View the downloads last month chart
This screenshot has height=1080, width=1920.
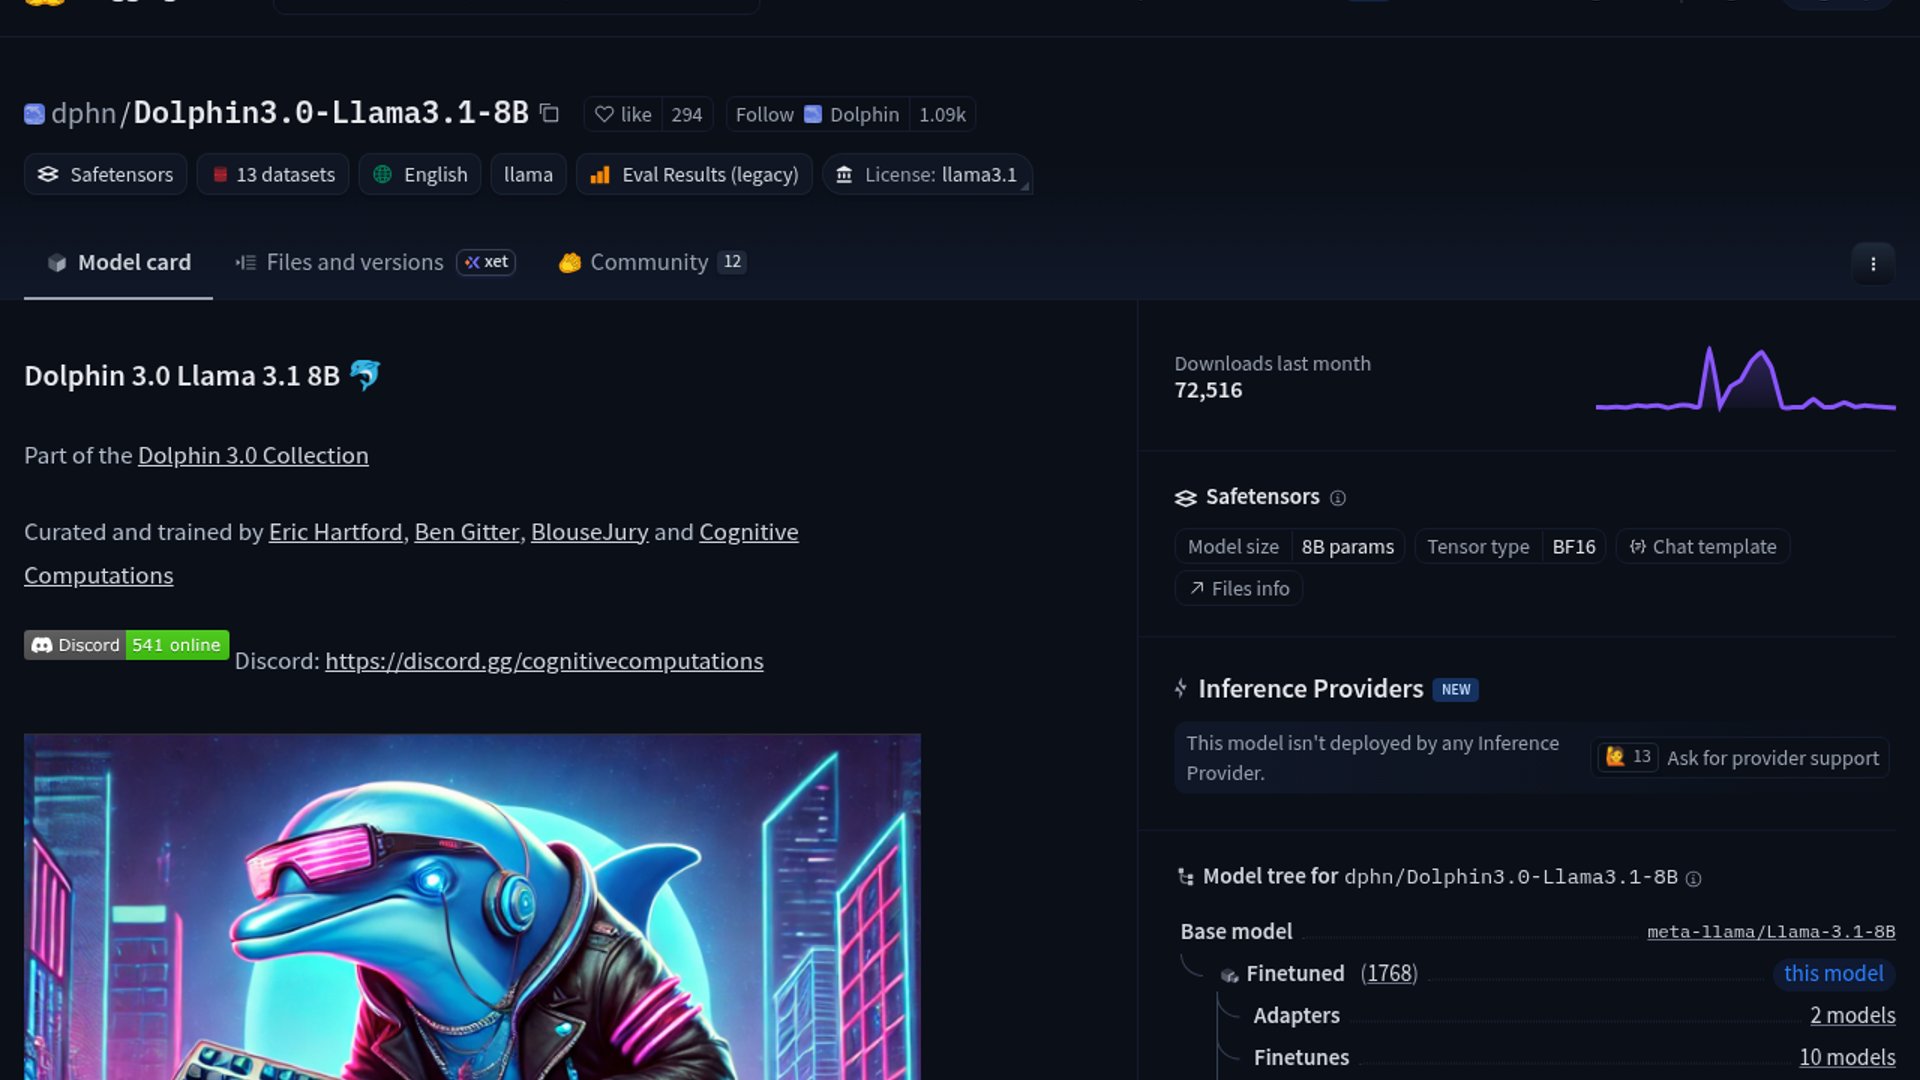click(x=1745, y=385)
